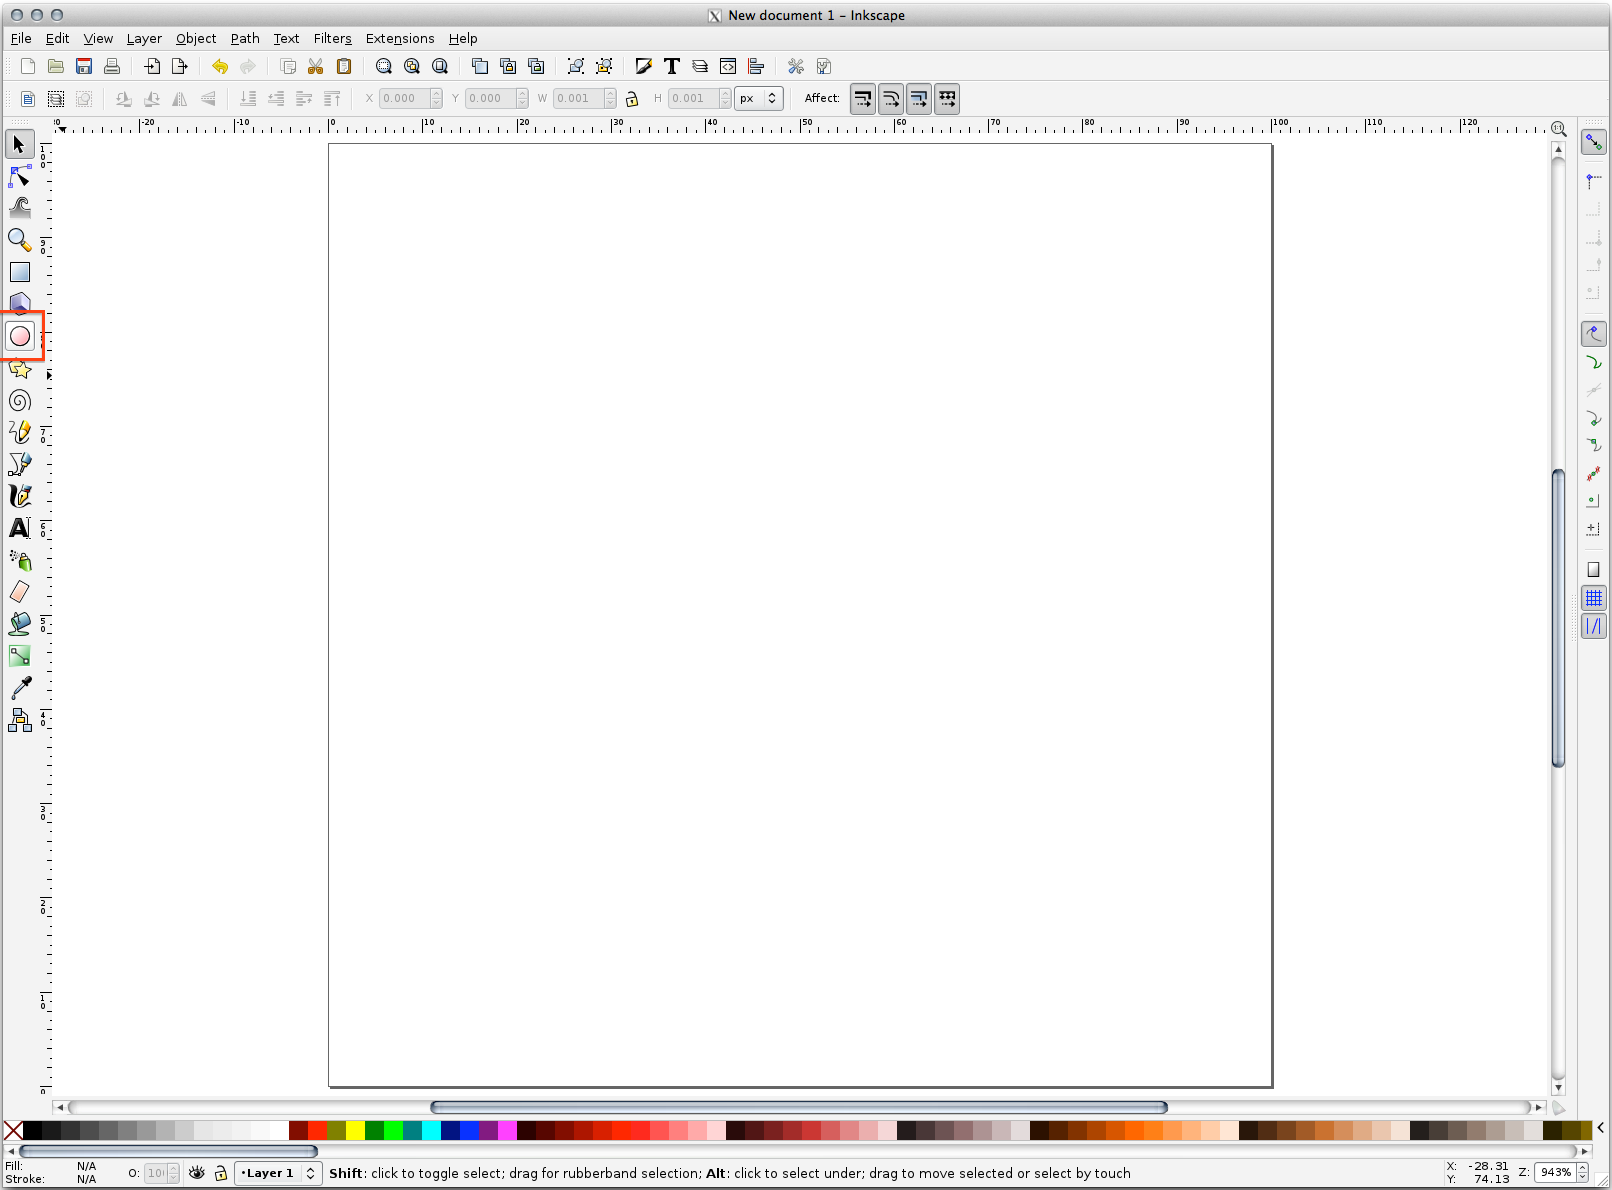Select the Rectangle tool
This screenshot has width=1612, height=1190.
[x=20, y=272]
